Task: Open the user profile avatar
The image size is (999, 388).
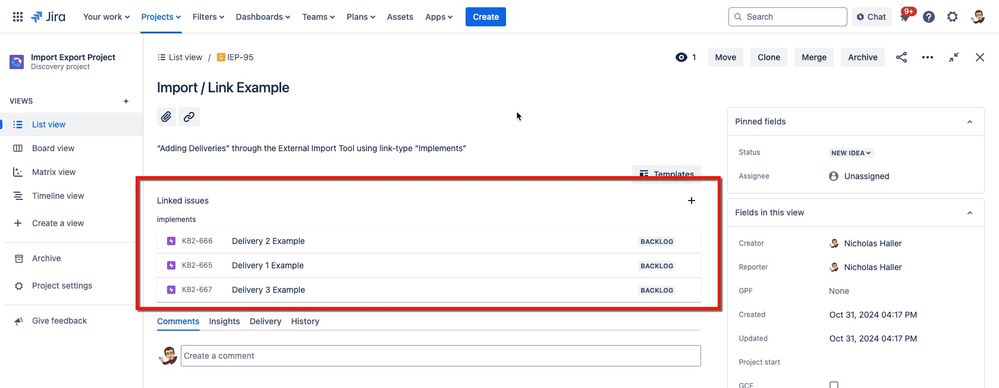Action: [x=978, y=17]
